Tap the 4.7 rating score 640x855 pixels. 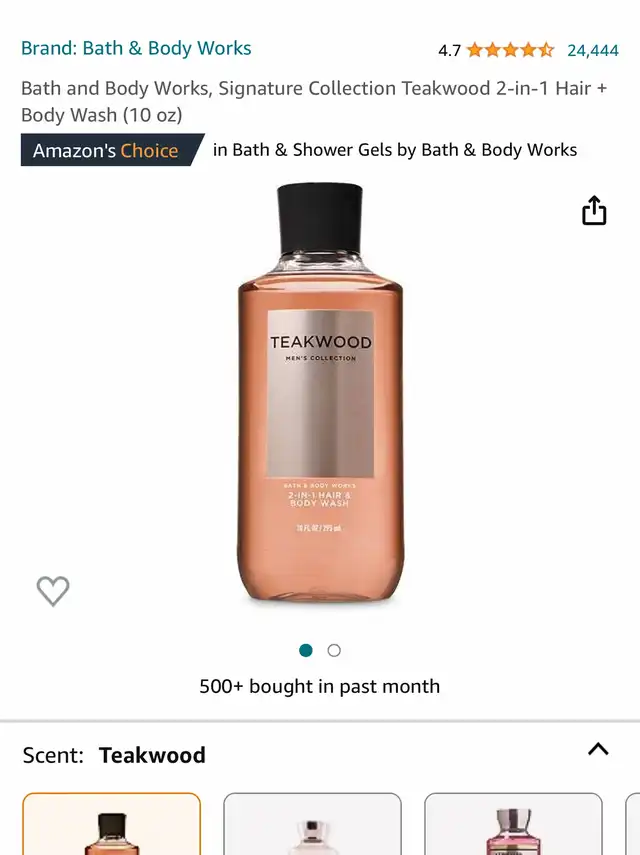click(x=449, y=51)
